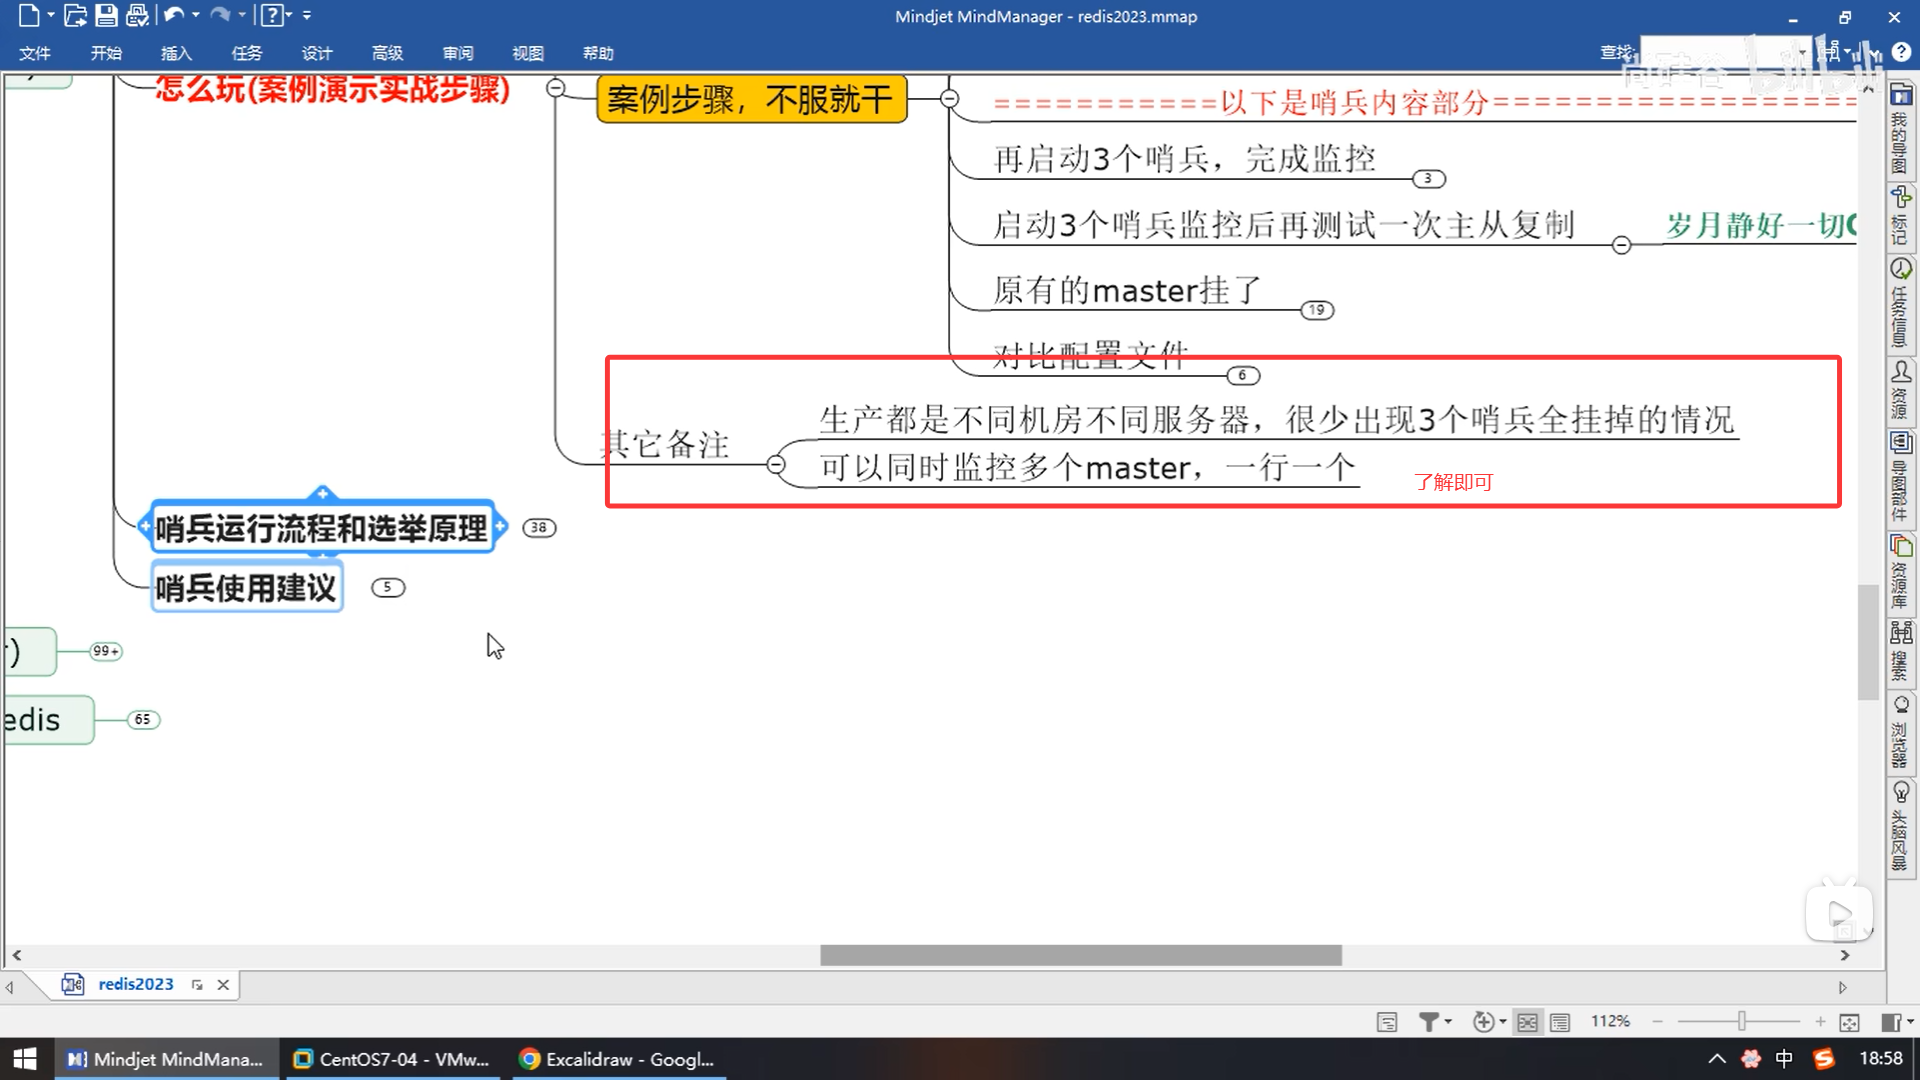1920x1080 pixels.
Task: Click the open file folder icon
Action: 75,15
